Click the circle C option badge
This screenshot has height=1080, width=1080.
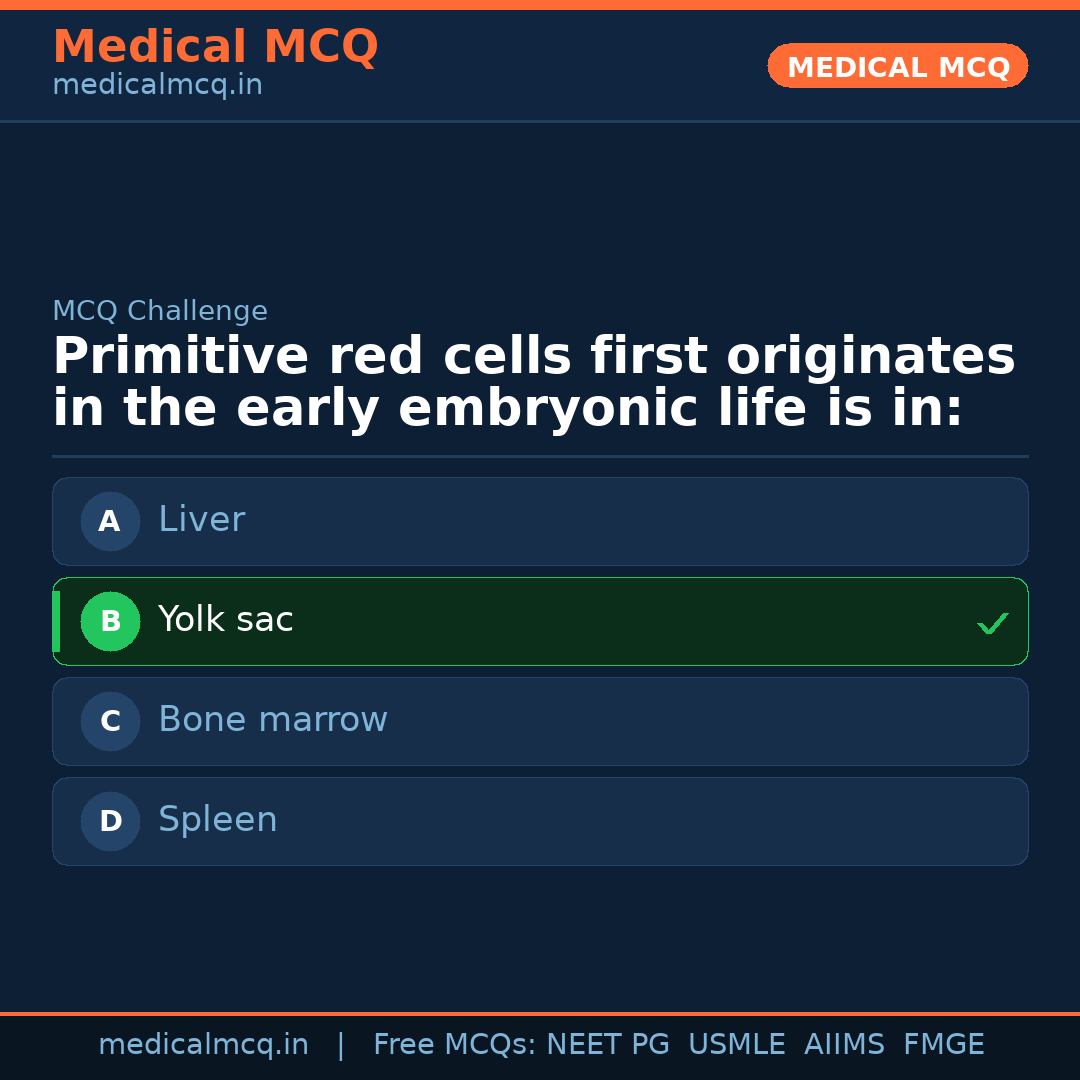point(110,721)
